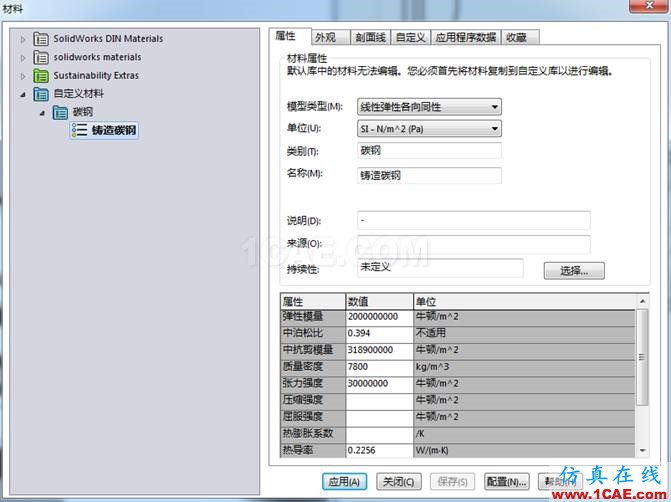The height and width of the screenshot is (502, 671).
Task: Click the 选择... sustainability button
Action: point(574,270)
